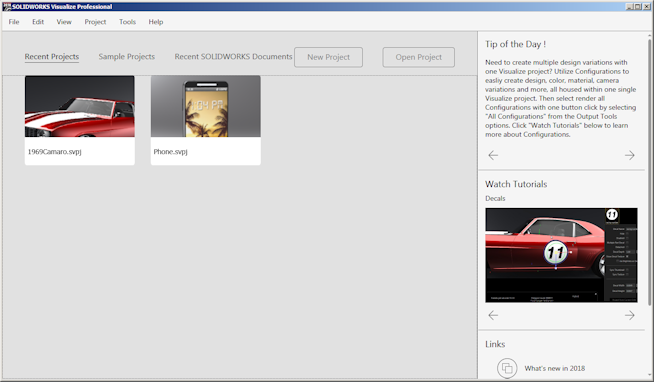Go to previous tutorial with left arrow

(x=493, y=315)
